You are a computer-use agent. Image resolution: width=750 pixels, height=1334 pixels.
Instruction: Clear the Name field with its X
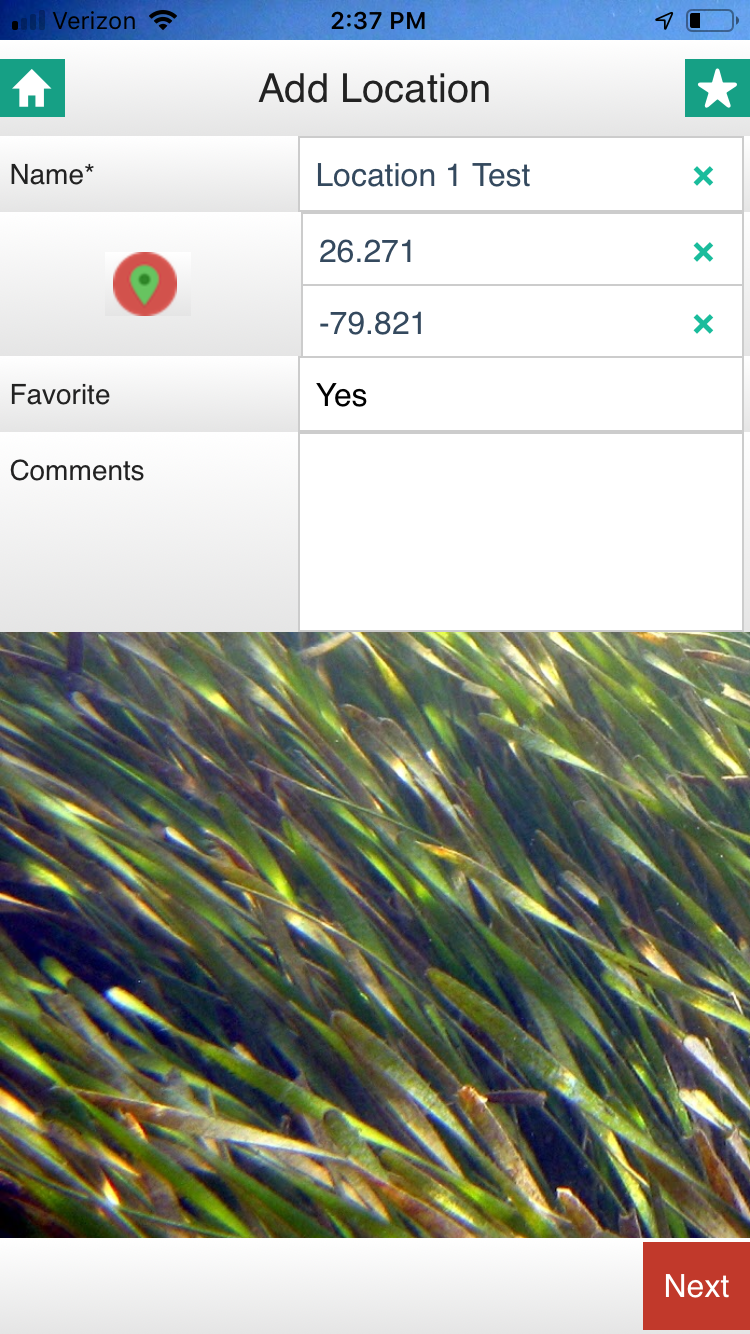[x=704, y=176]
